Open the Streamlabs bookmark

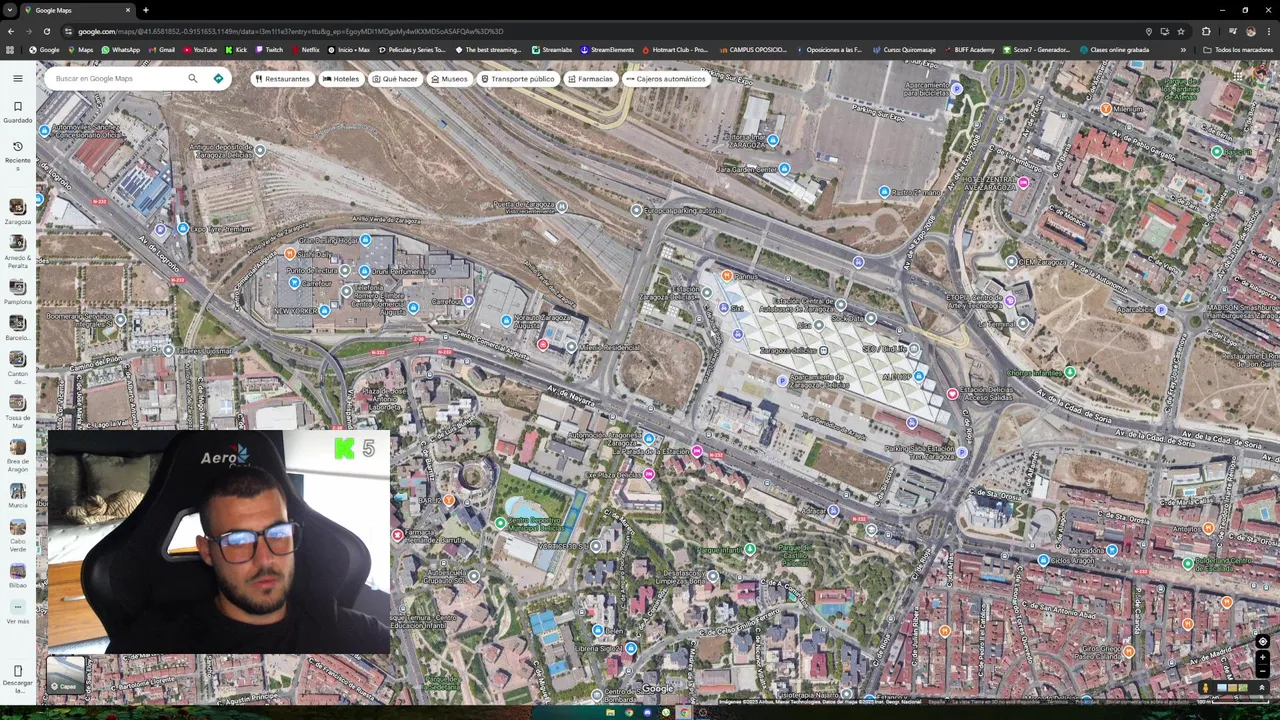pos(552,50)
